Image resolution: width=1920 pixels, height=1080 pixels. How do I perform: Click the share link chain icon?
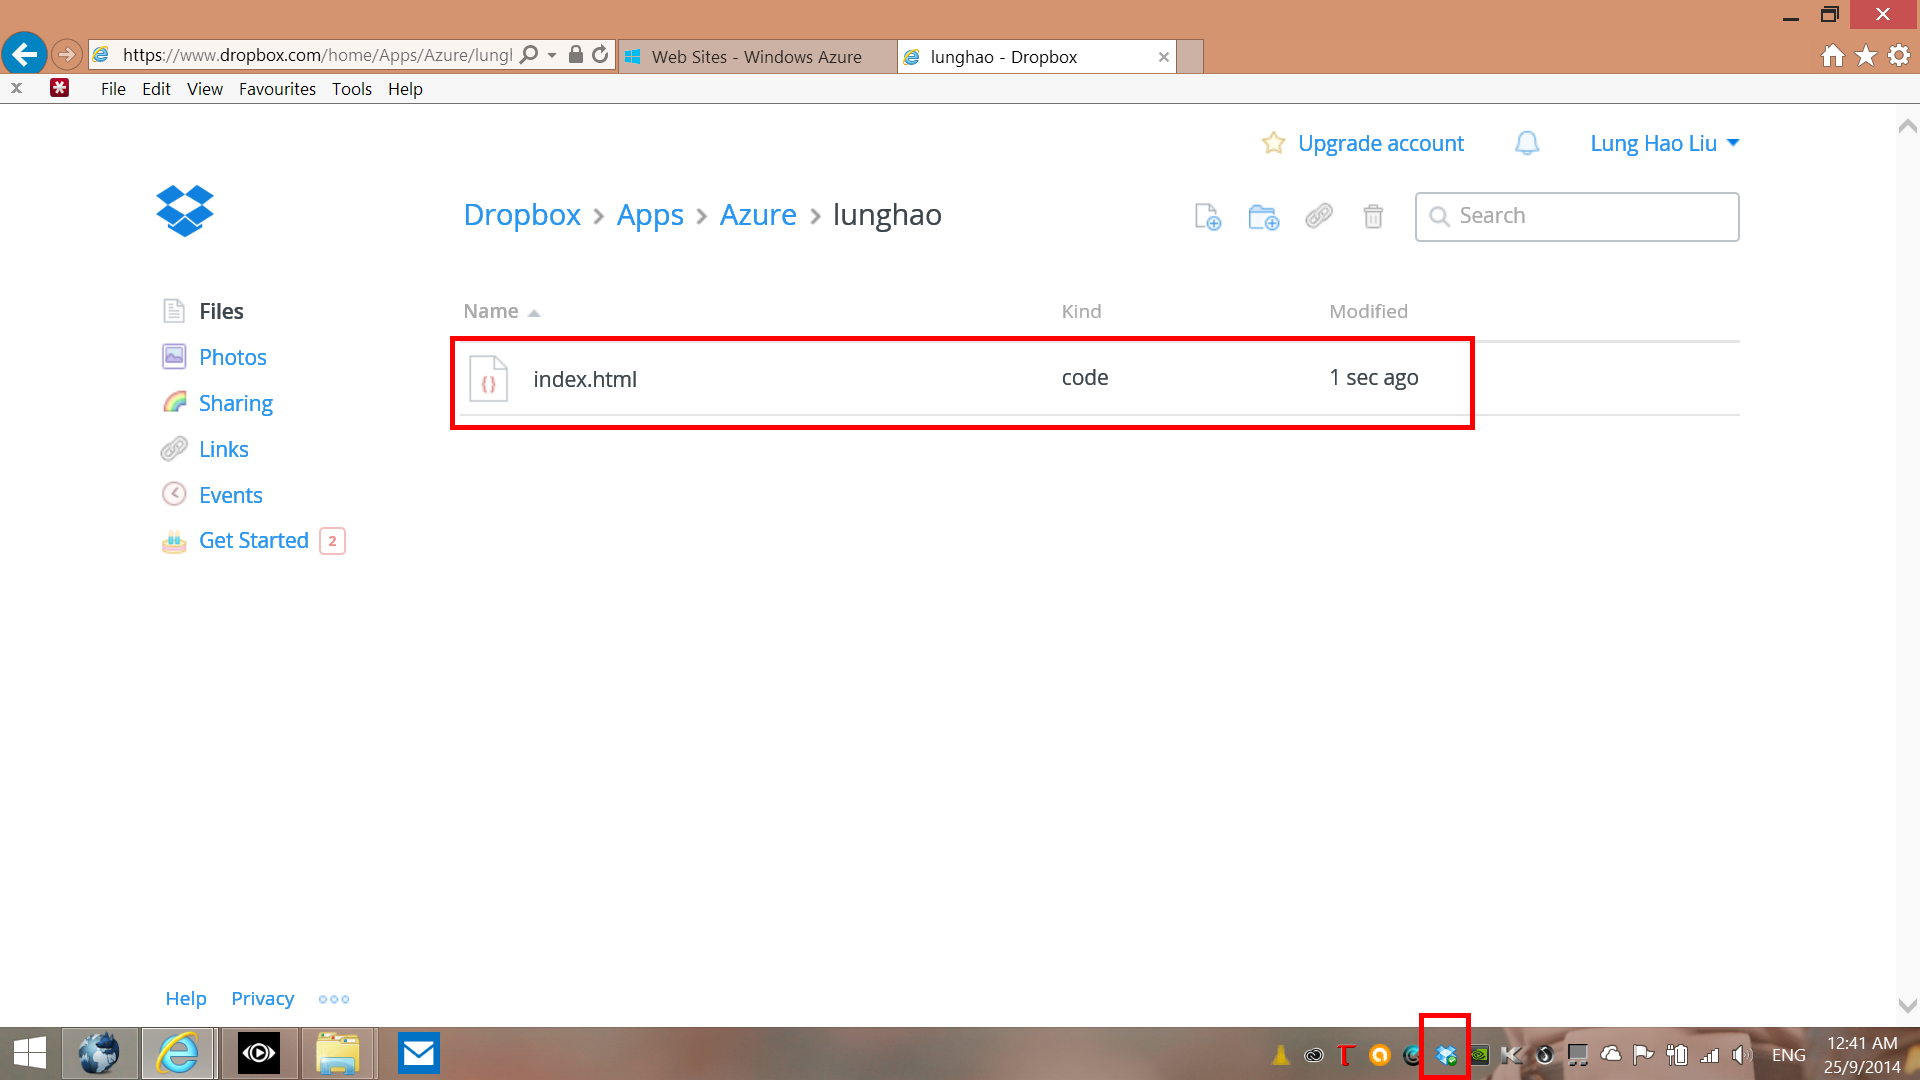click(1319, 215)
